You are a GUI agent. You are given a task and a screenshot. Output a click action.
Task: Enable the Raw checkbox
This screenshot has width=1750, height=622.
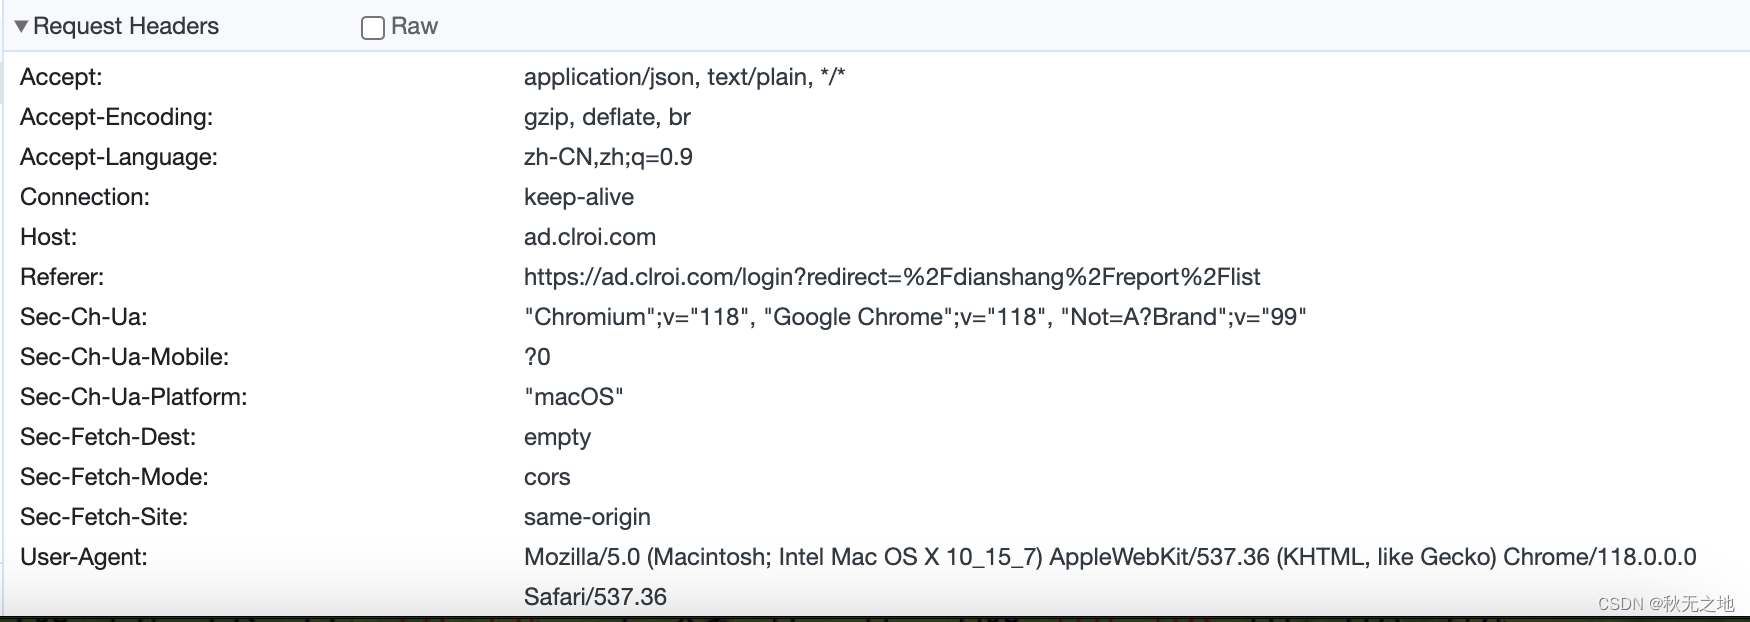click(373, 28)
